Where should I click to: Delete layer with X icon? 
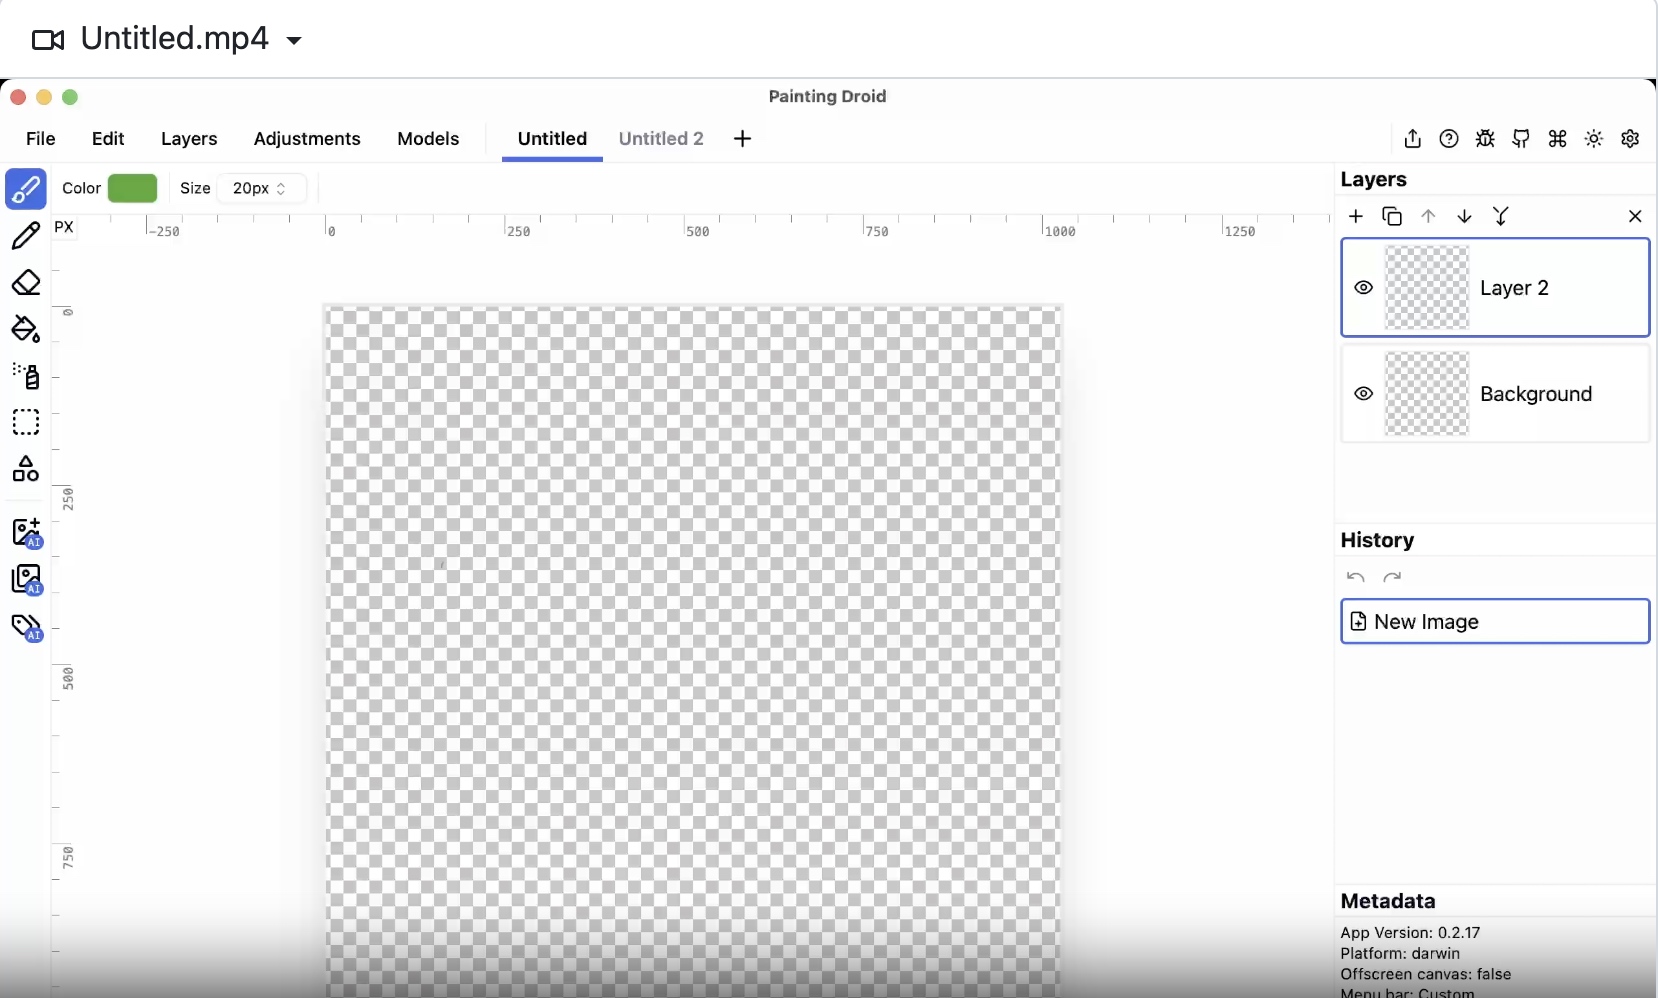(1635, 216)
